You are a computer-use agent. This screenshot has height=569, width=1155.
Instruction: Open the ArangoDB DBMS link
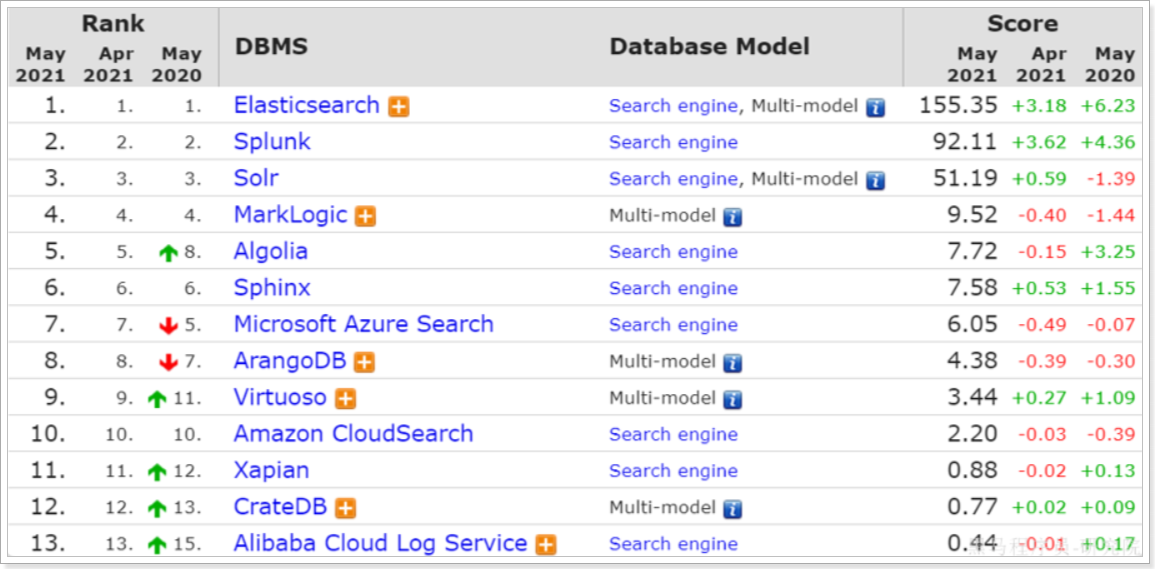point(289,361)
